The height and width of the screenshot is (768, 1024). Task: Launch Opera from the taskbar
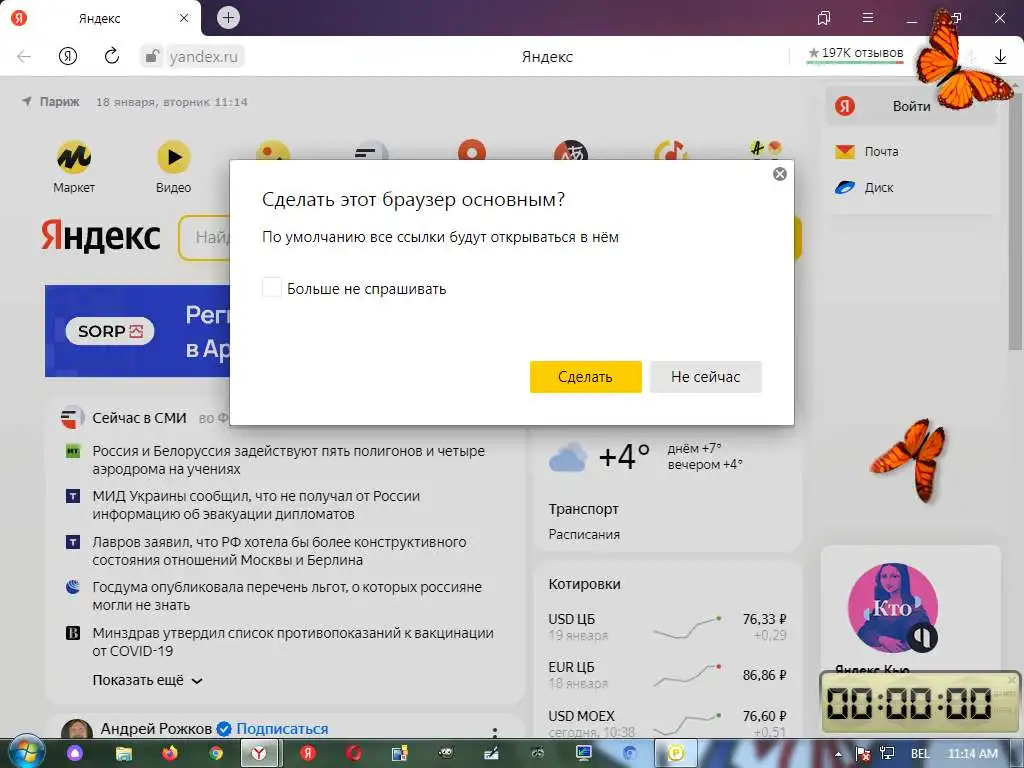tap(354, 753)
